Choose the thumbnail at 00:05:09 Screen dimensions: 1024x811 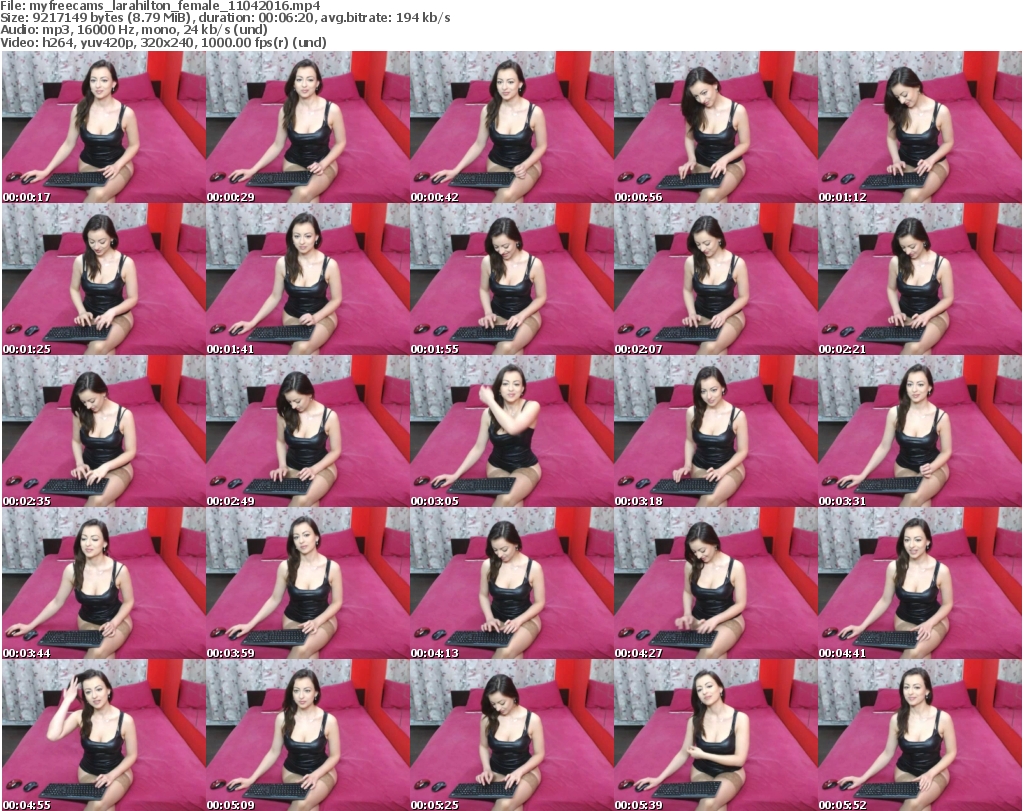click(x=308, y=735)
